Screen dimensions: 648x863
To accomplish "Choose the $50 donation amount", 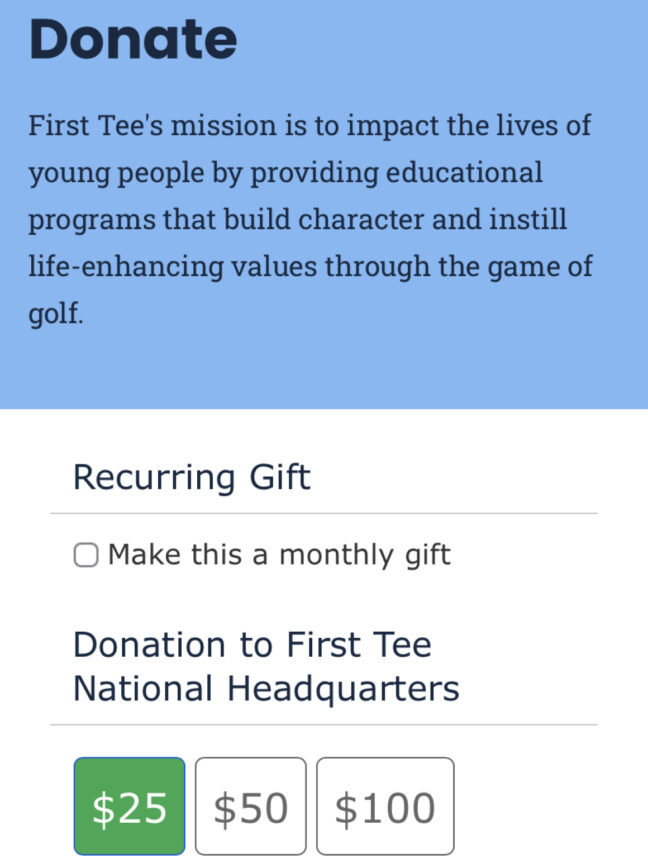I will [251, 806].
